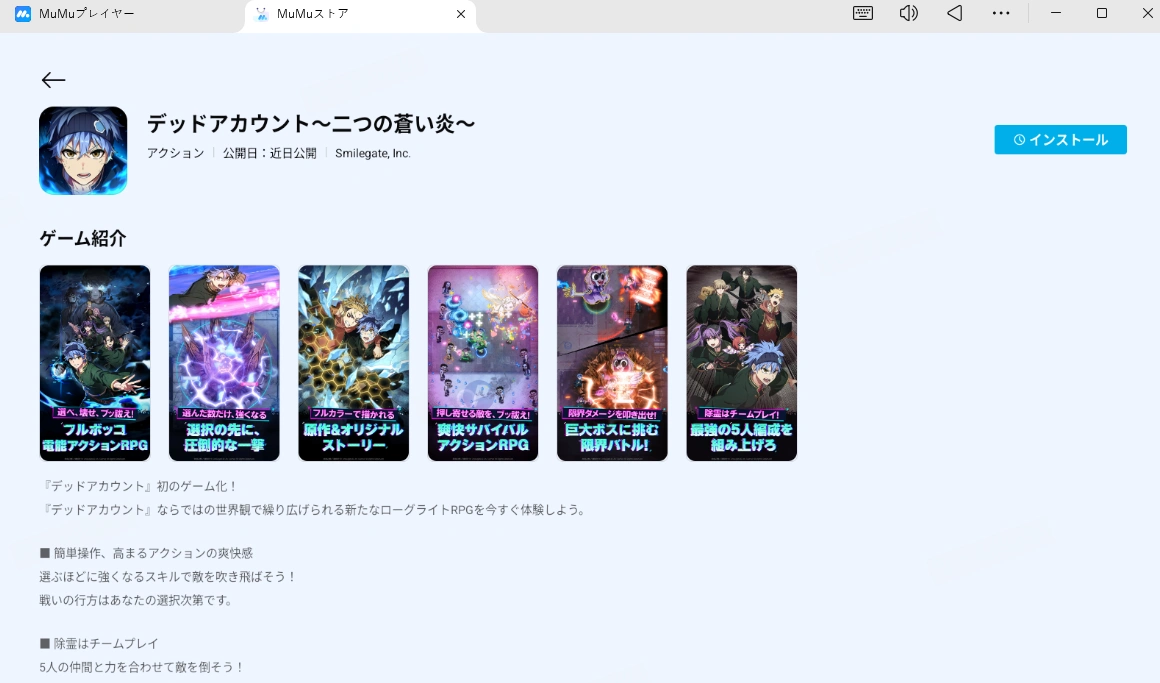The width and height of the screenshot is (1160, 683).
Task: Click the triangular back navigation icon in title bar
Action: 955,13
